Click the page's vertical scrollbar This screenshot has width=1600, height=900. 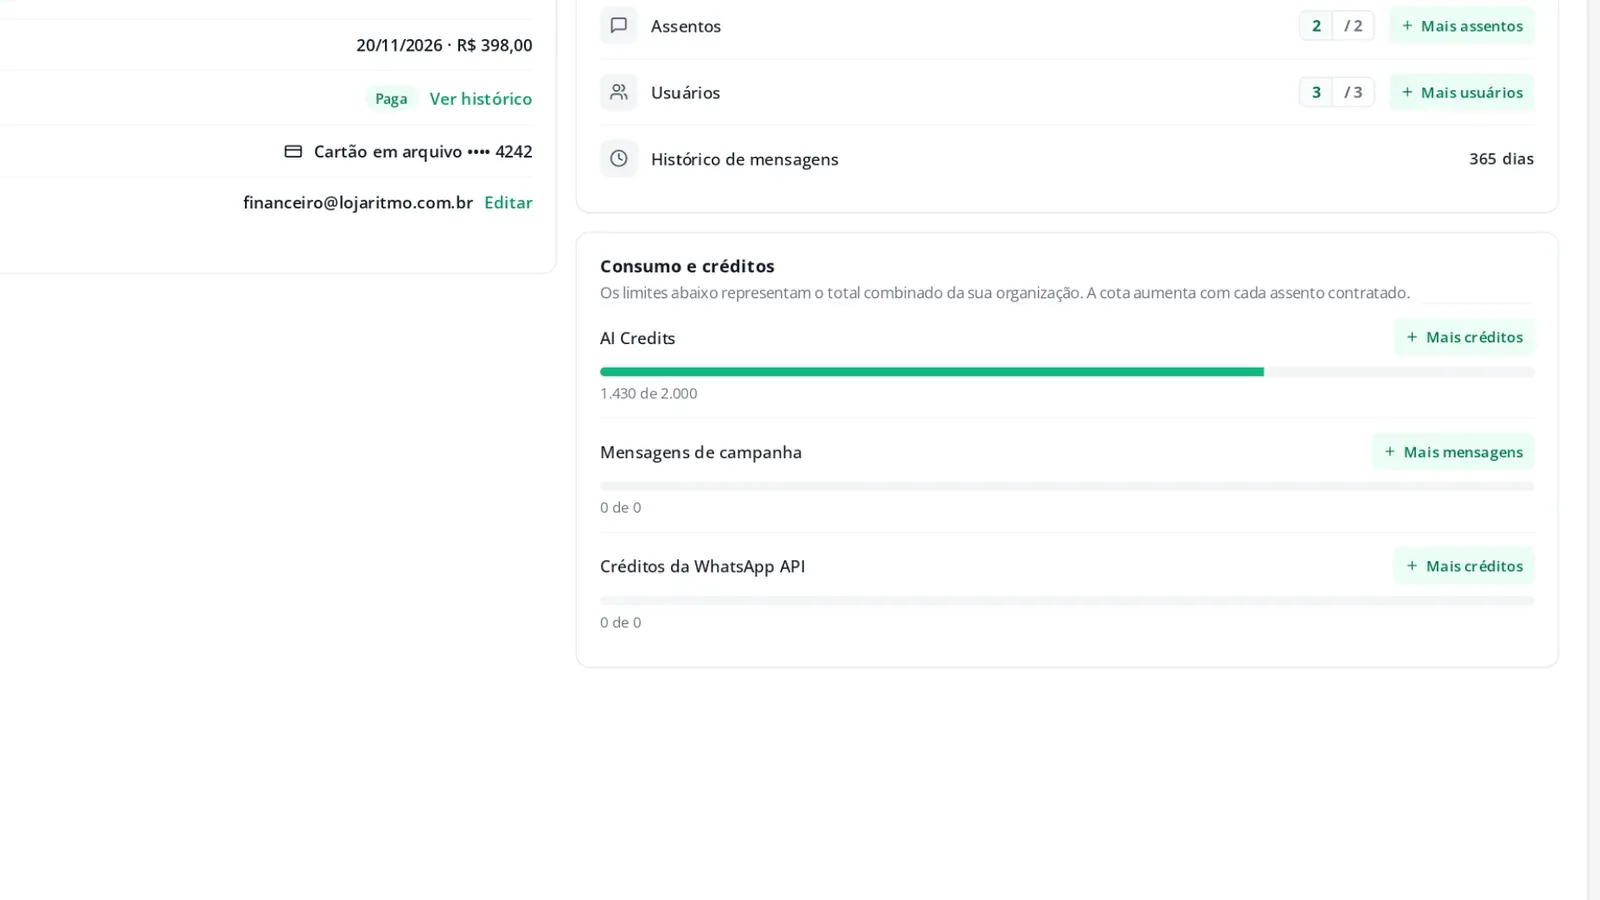click(x=1594, y=450)
